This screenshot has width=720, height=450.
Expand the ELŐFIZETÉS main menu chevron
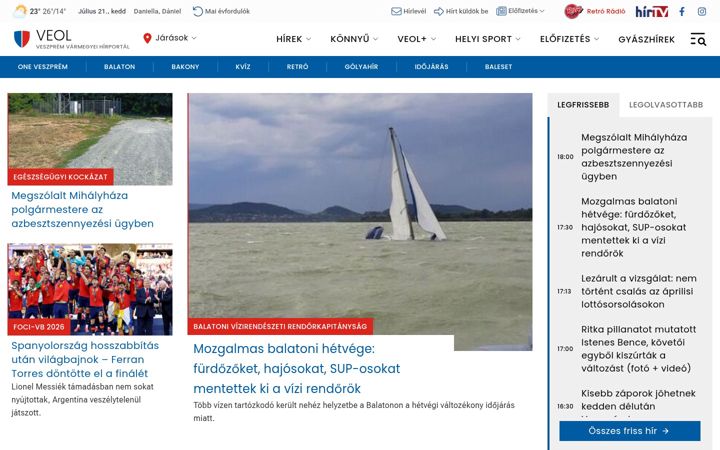(596, 39)
